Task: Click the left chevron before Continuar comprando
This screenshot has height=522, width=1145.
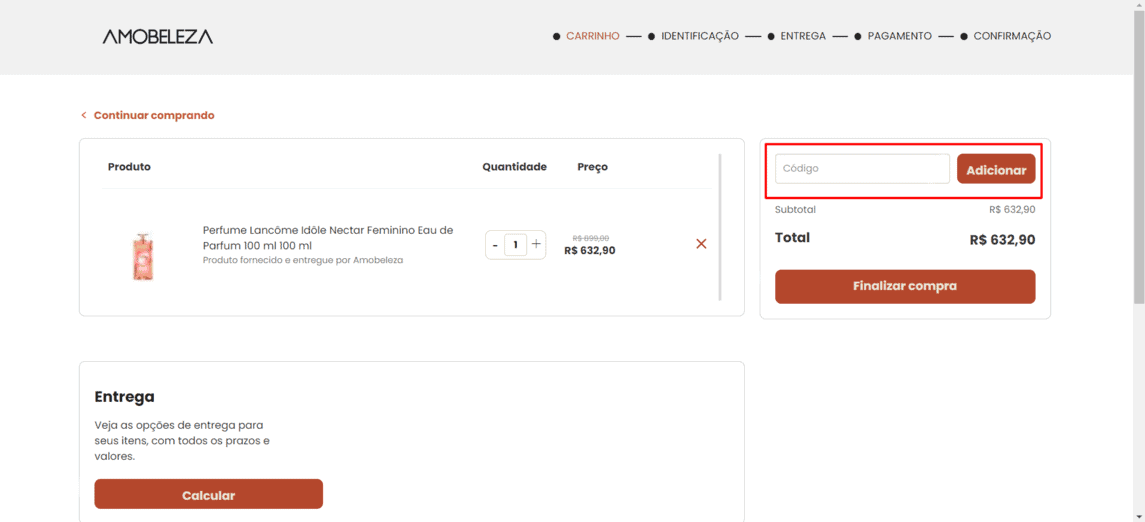Action: (84, 115)
